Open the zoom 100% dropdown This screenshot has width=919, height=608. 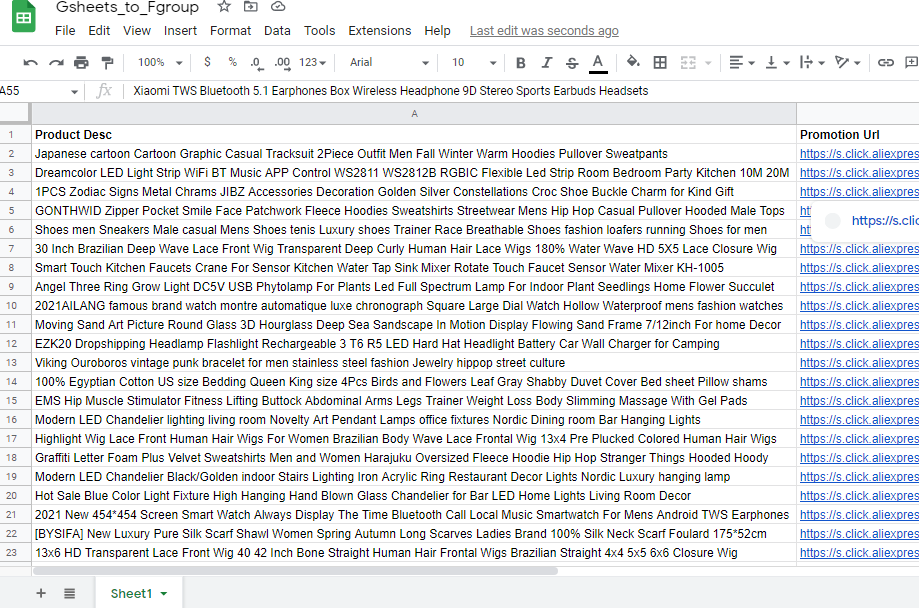pos(160,62)
